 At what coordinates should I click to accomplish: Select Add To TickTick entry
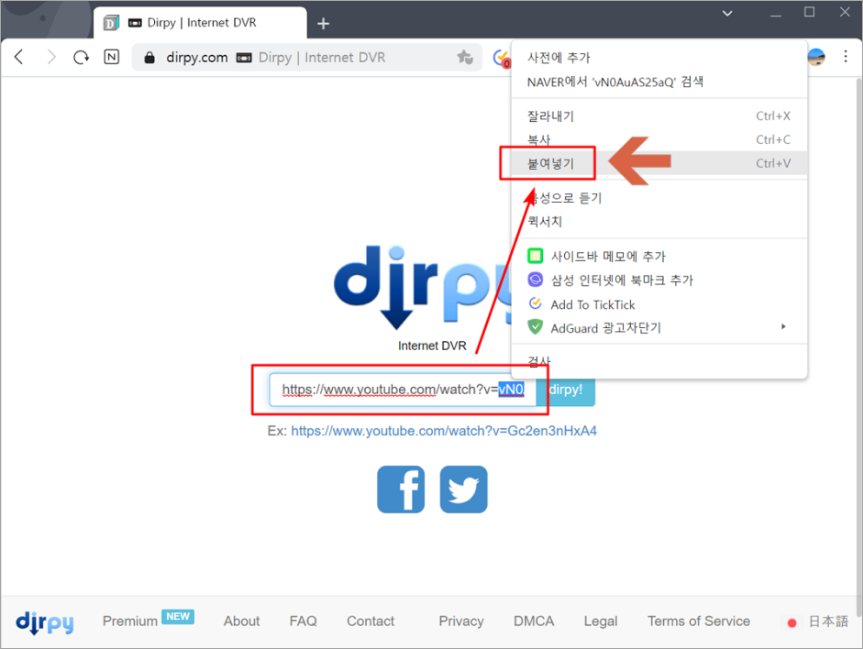click(x=659, y=304)
